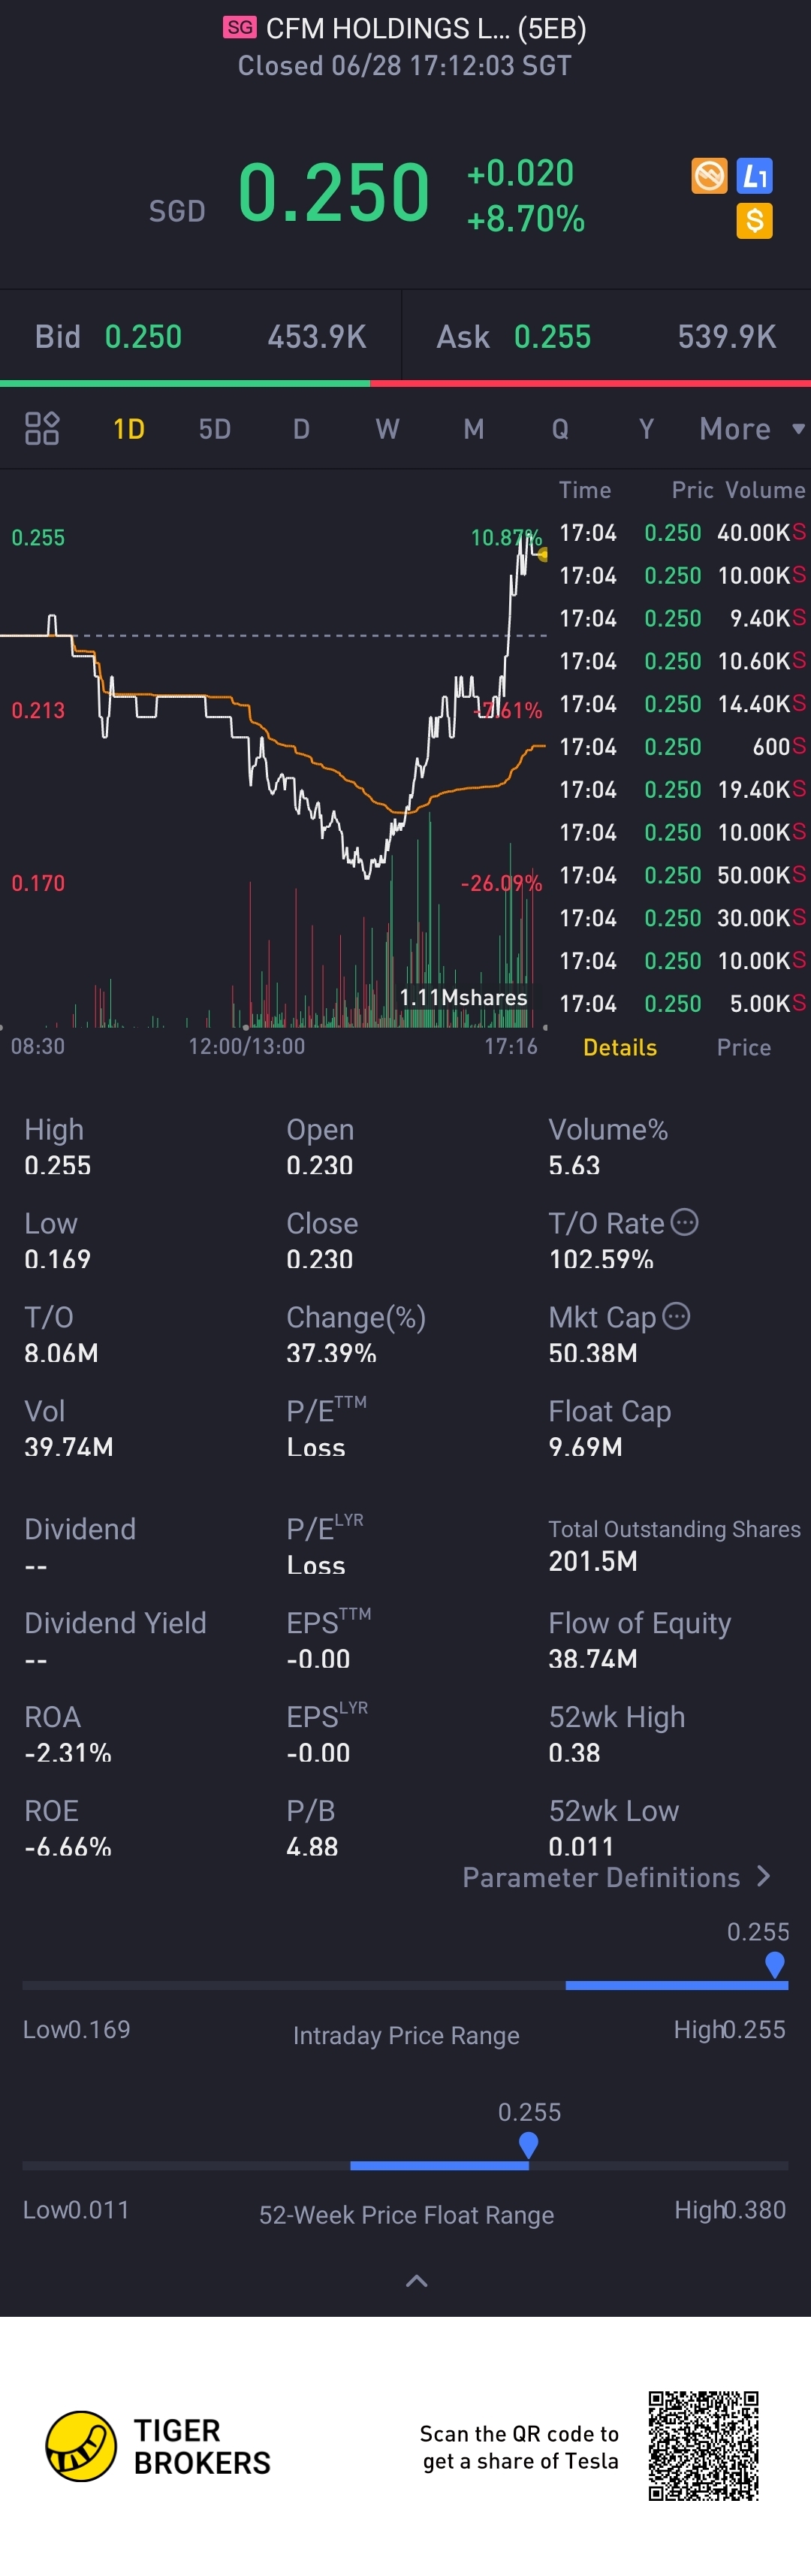
Task: Open the chart layout grid icon
Action: 42,428
